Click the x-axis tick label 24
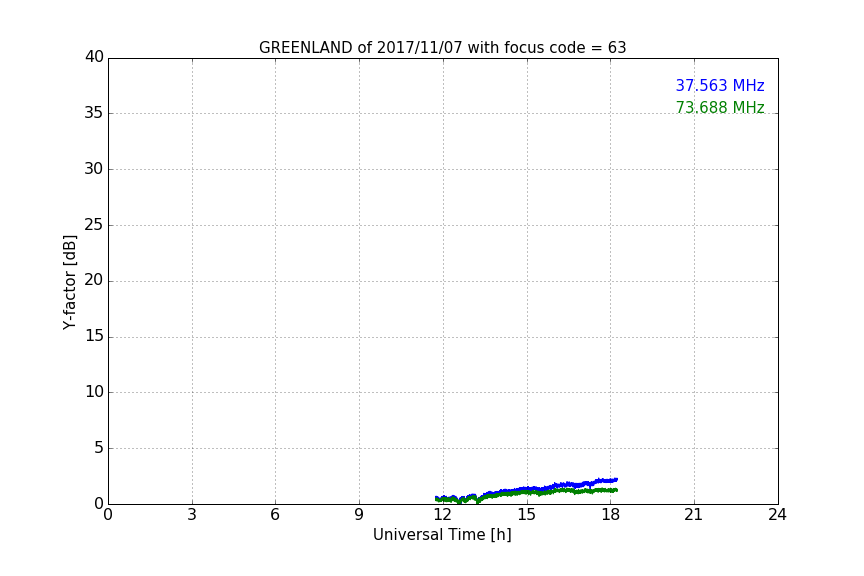This screenshot has height=576, width=864. (777, 515)
